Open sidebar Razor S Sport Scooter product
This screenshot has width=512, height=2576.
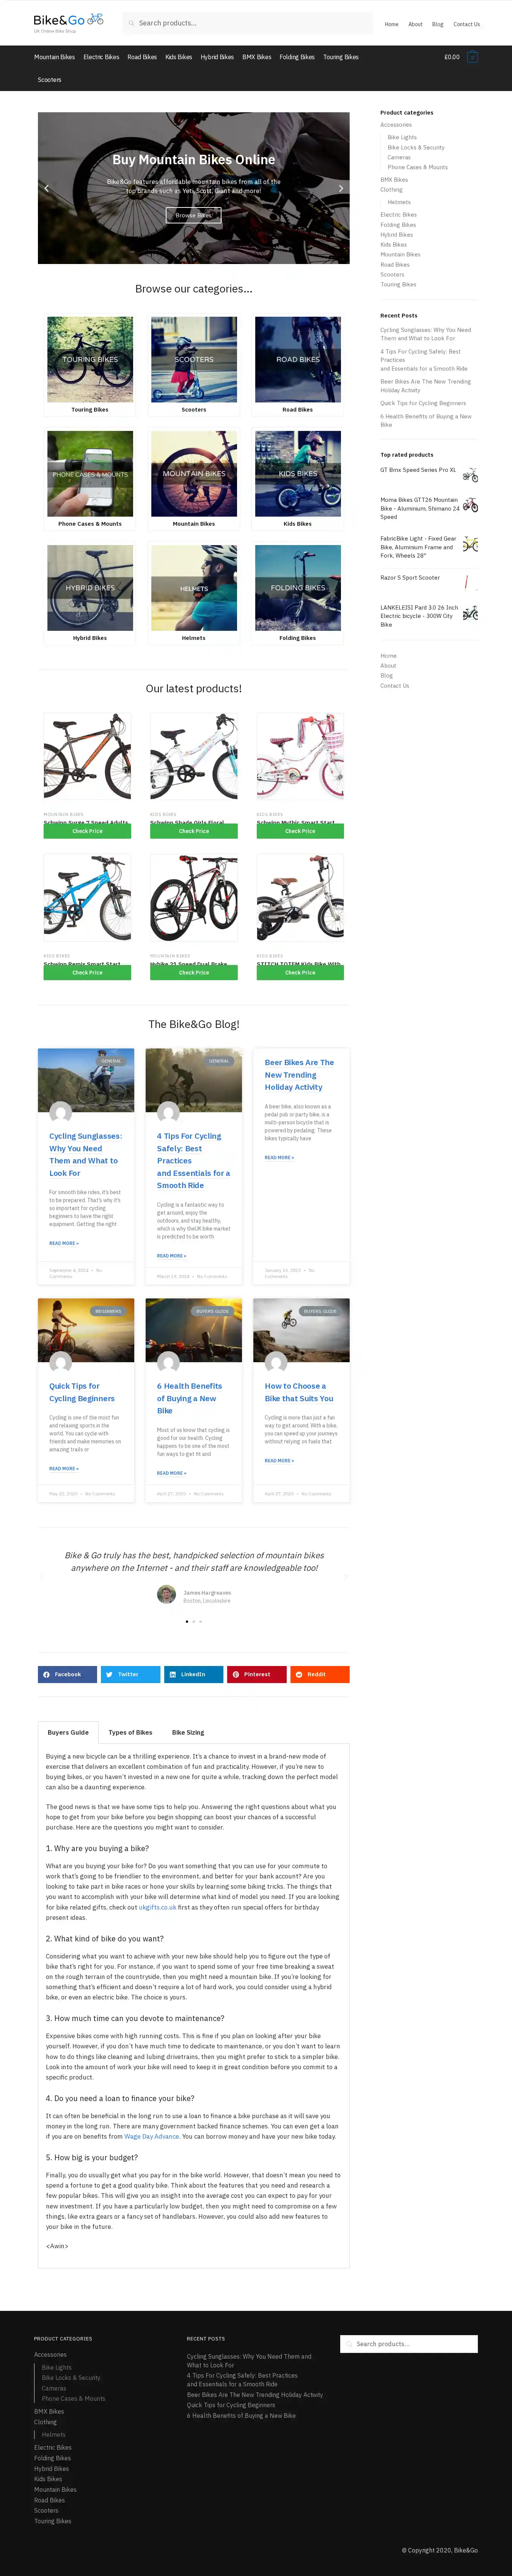click(410, 578)
